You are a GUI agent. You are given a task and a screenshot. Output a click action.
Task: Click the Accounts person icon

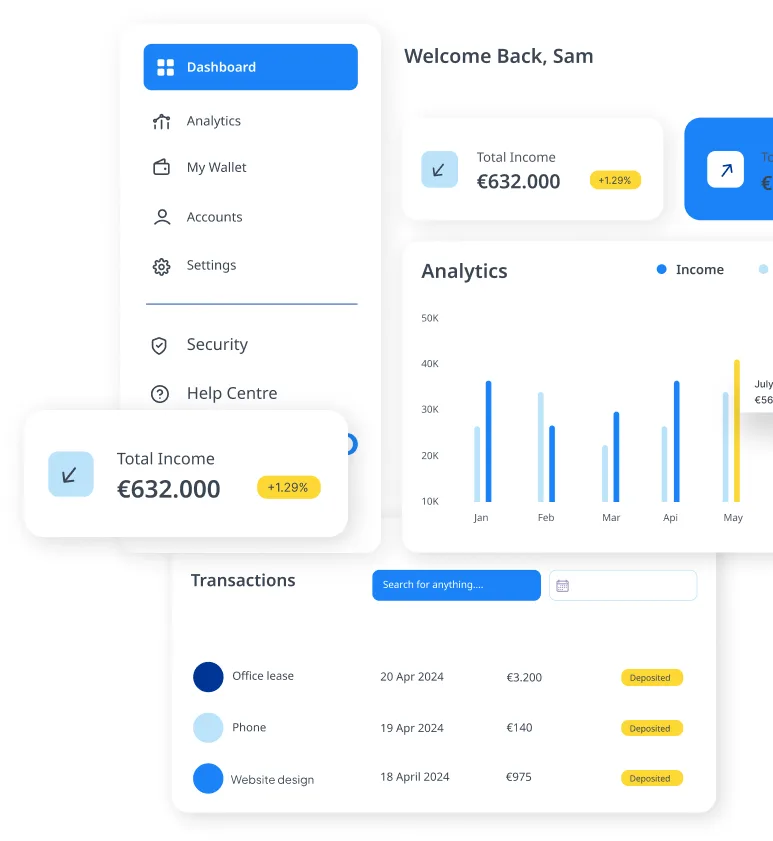162,217
